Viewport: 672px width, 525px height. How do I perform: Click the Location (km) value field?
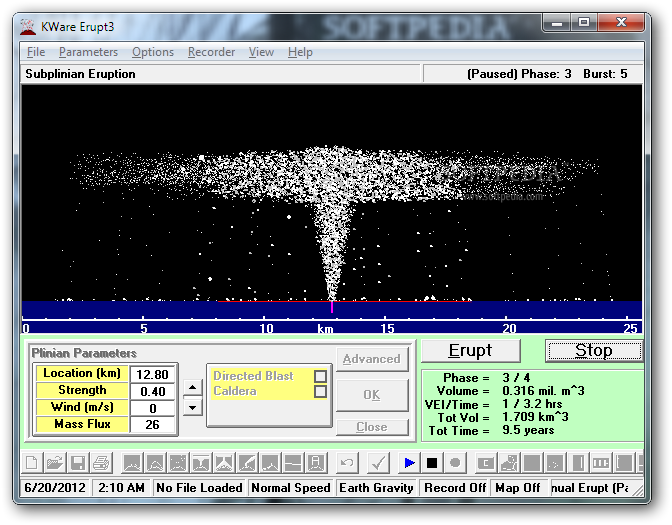(x=153, y=374)
